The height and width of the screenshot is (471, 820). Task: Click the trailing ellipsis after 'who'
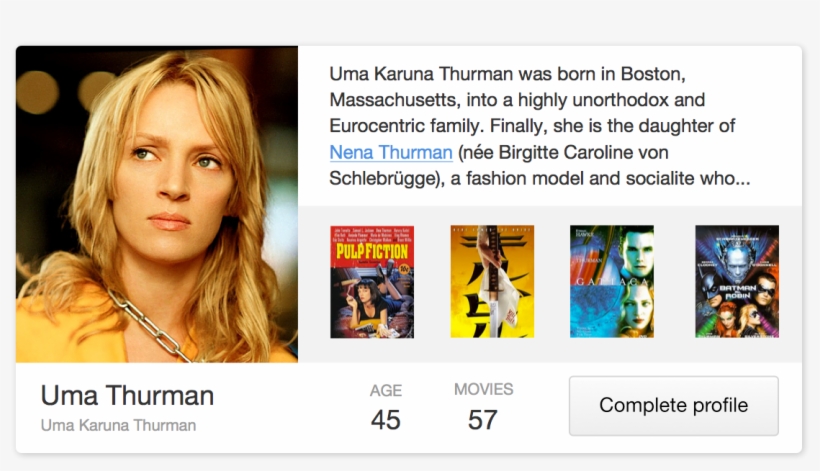pyautogui.click(x=743, y=181)
